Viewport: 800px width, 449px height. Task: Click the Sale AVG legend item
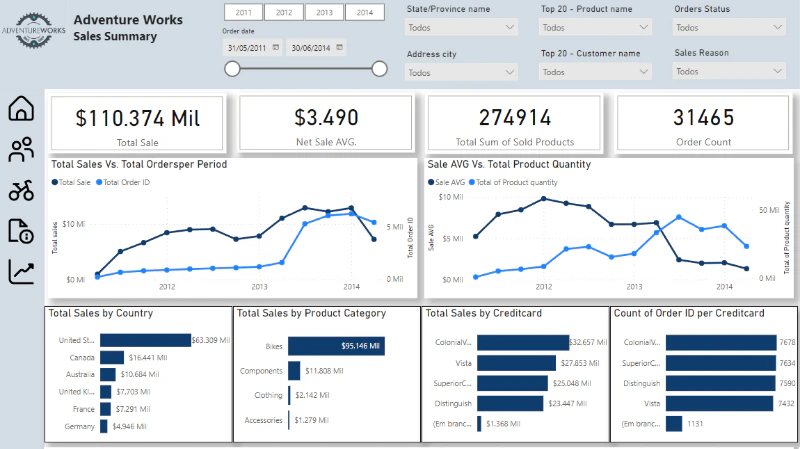(x=446, y=182)
